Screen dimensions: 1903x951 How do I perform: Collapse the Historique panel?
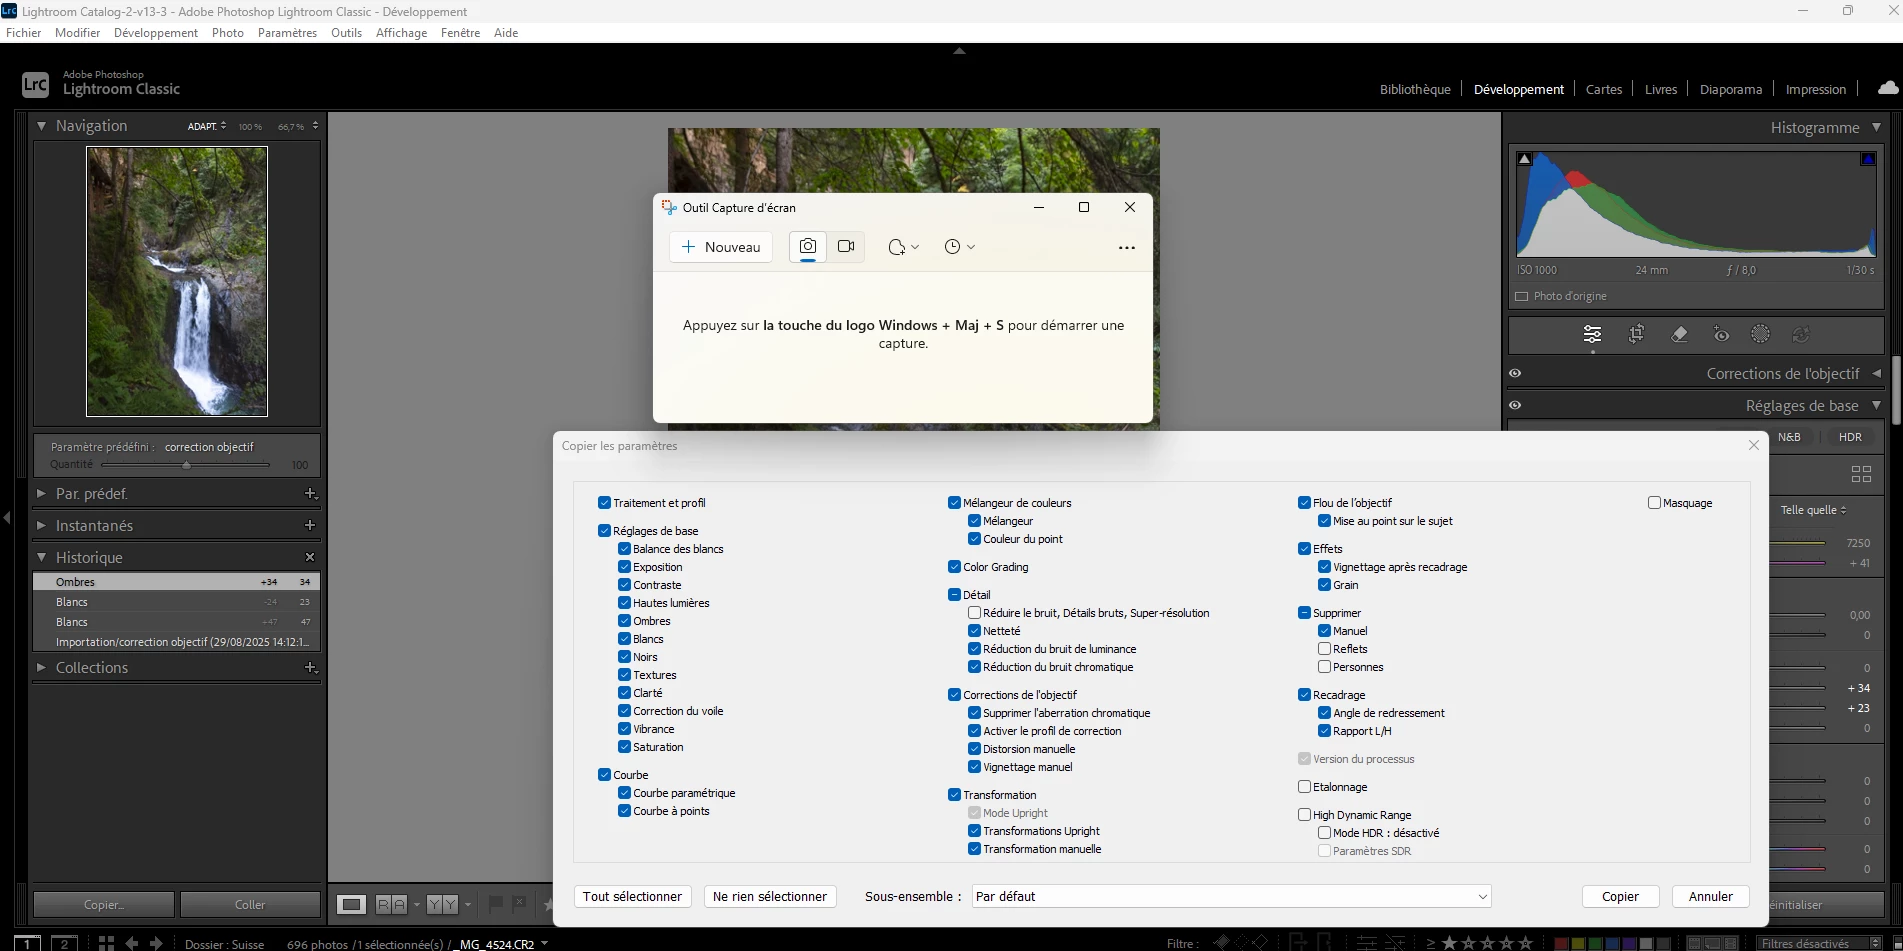41,558
